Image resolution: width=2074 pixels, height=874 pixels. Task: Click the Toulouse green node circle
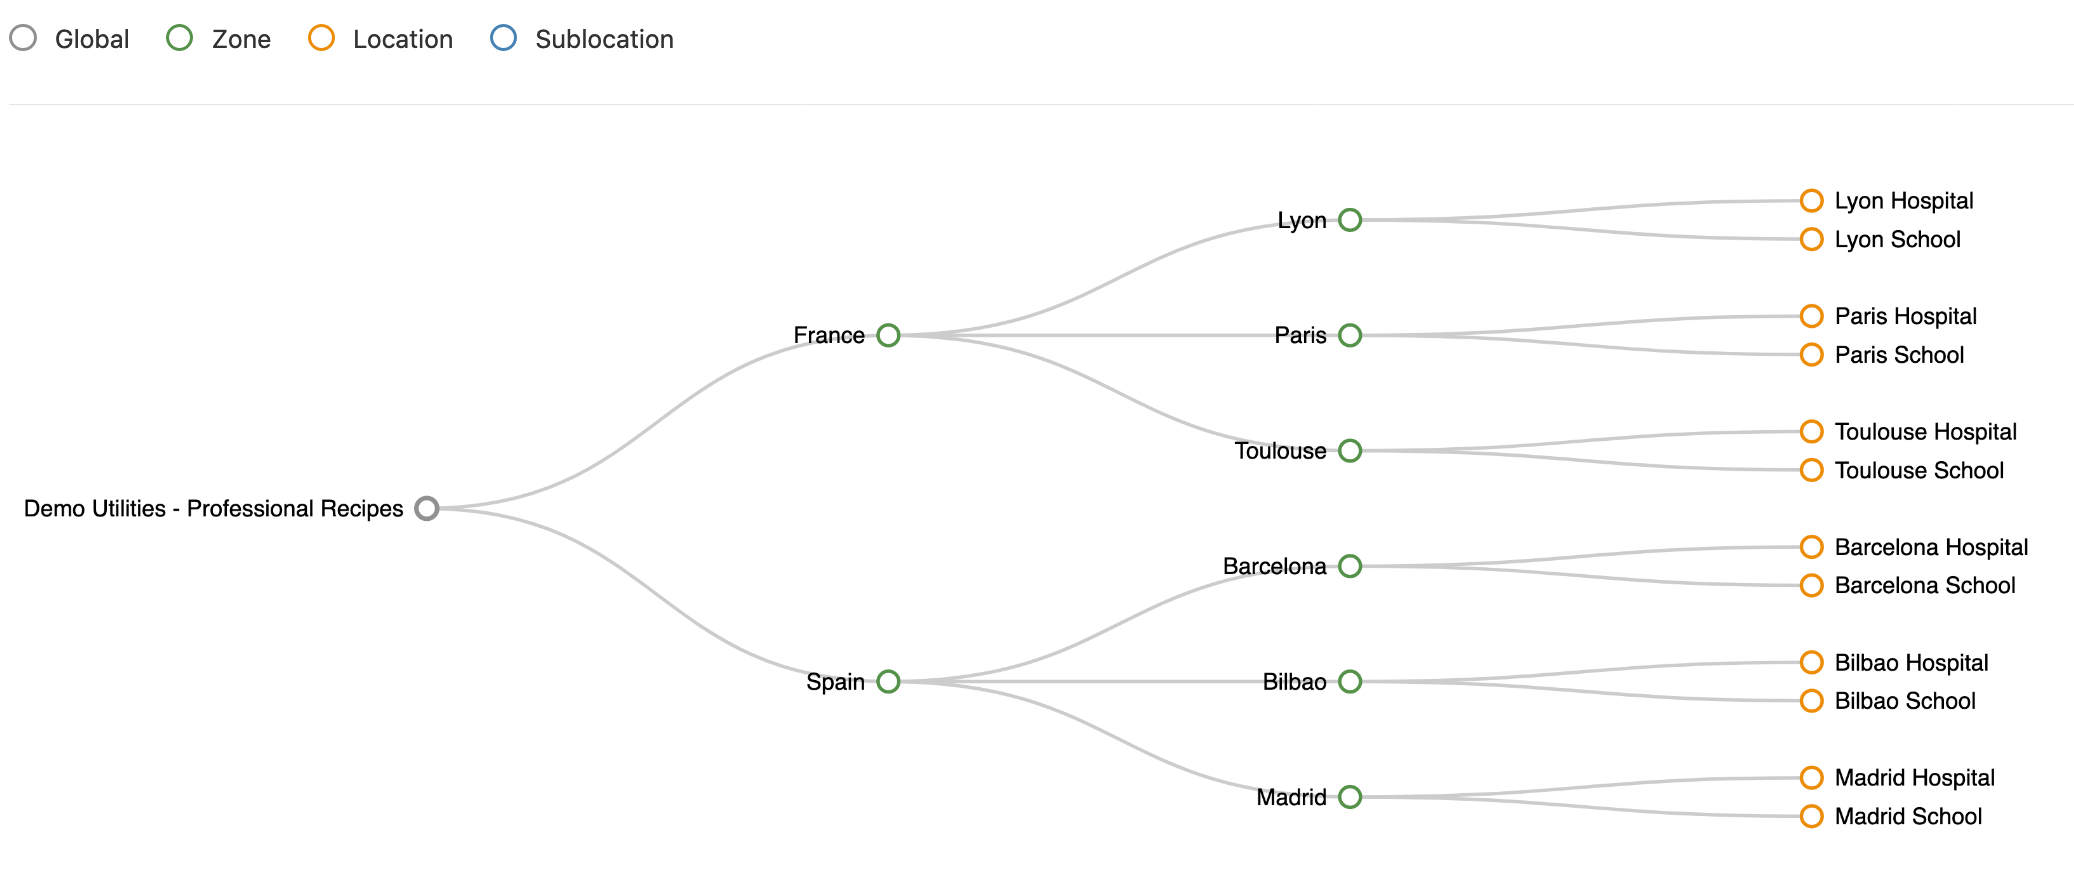click(1350, 451)
